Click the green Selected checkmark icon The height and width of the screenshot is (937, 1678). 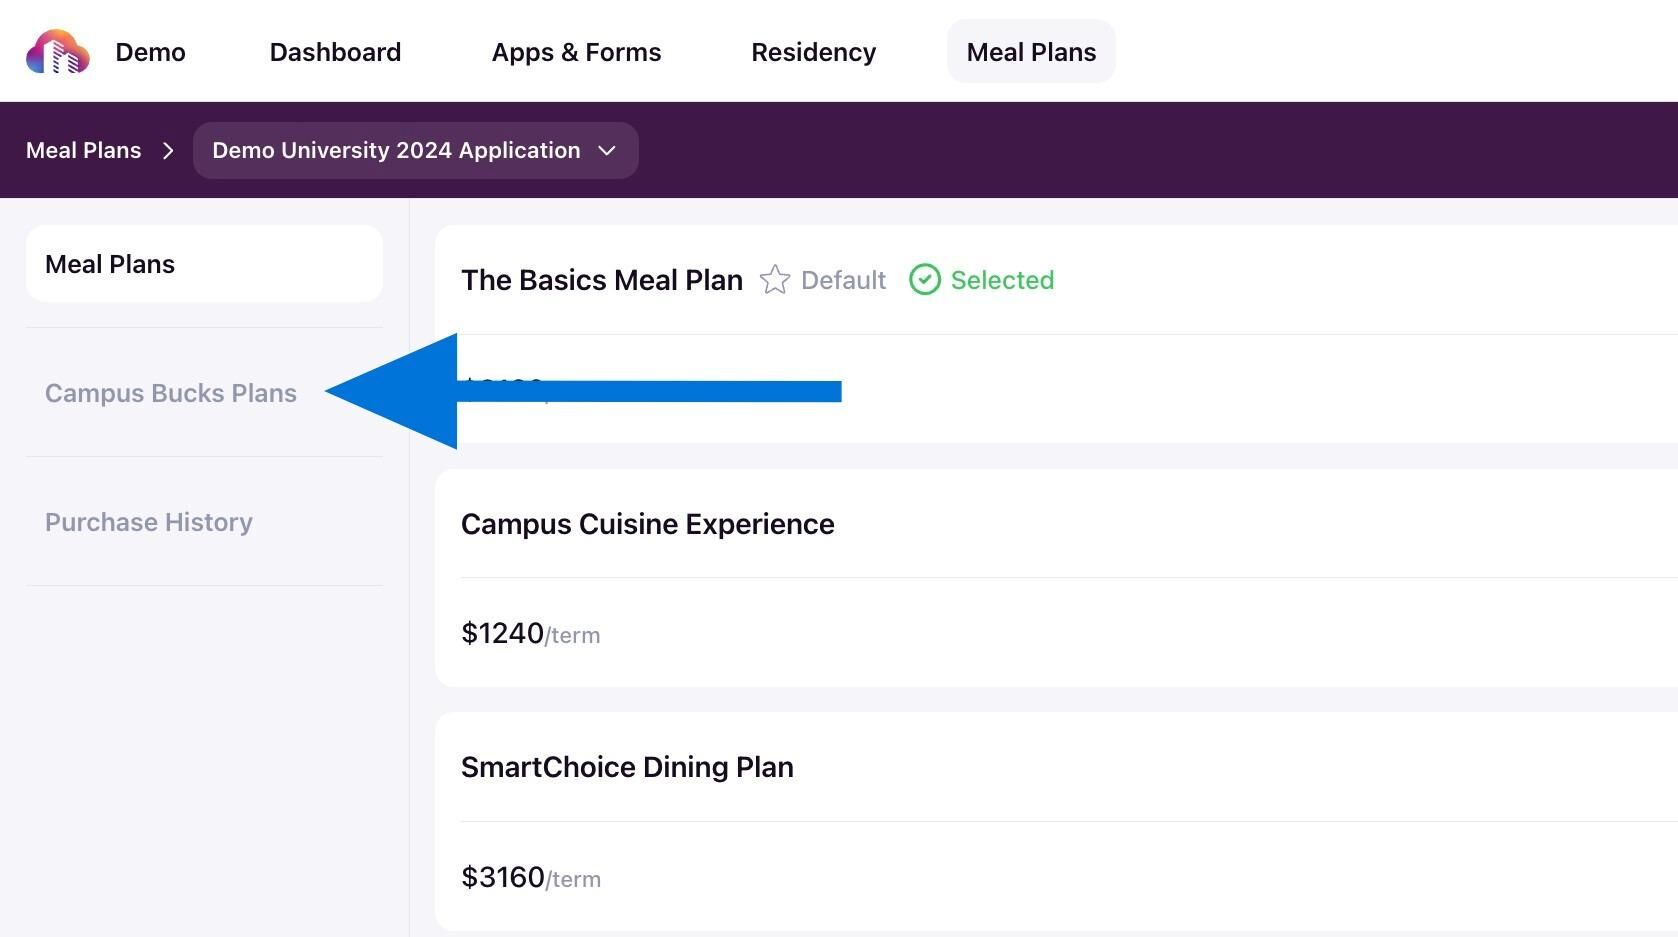coord(925,280)
